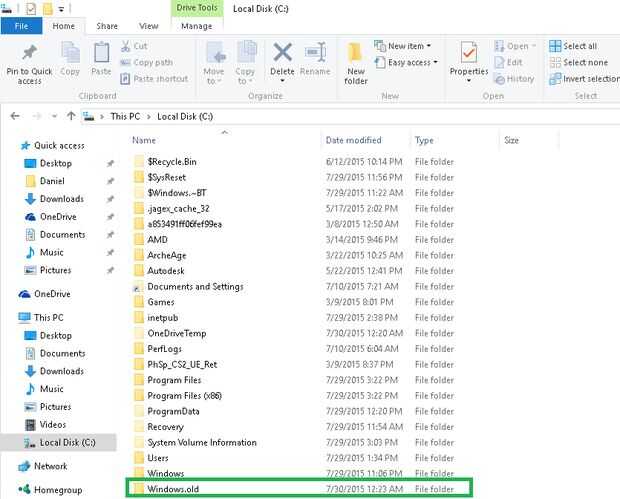Click Select none

(x=578, y=62)
